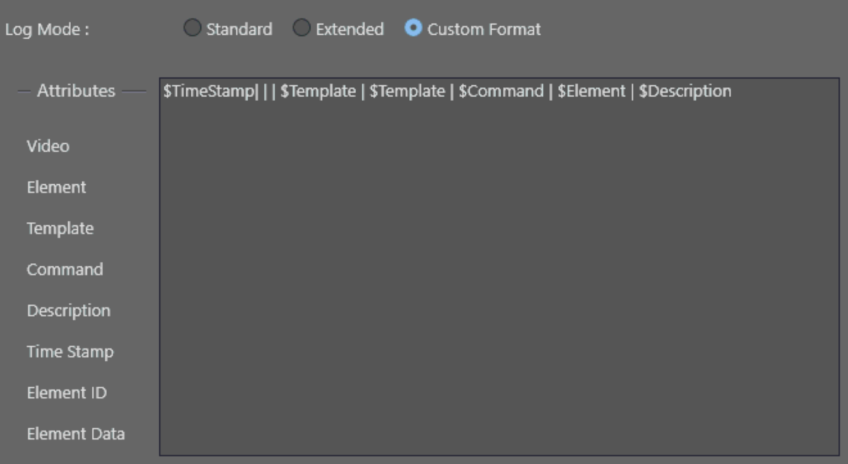
Task: Click the empty area of the format text box
Action: tap(498, 280)
